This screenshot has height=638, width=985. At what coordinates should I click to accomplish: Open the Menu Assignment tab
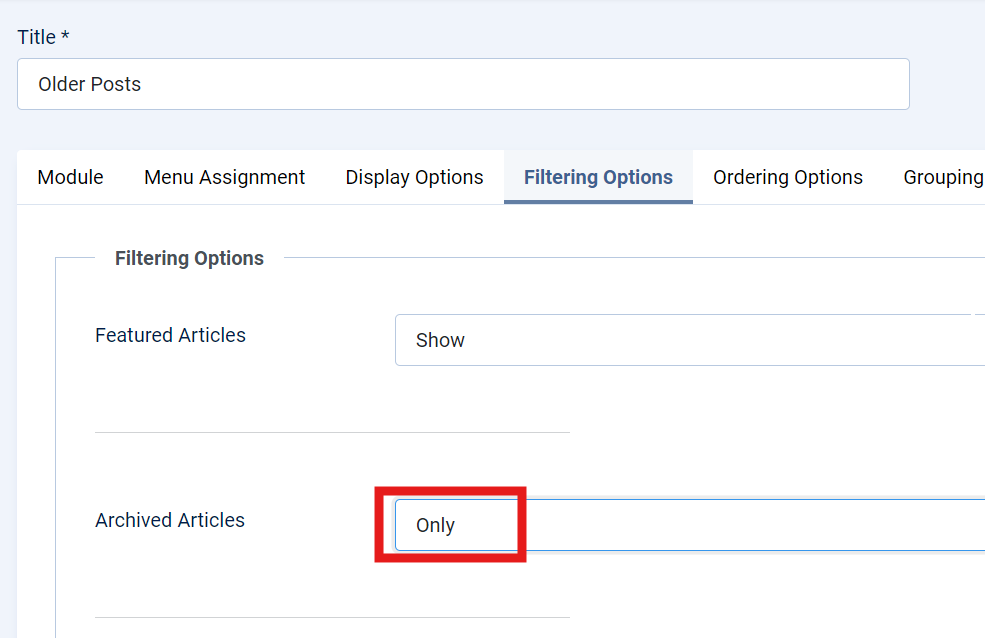click(x=224, y=178)
